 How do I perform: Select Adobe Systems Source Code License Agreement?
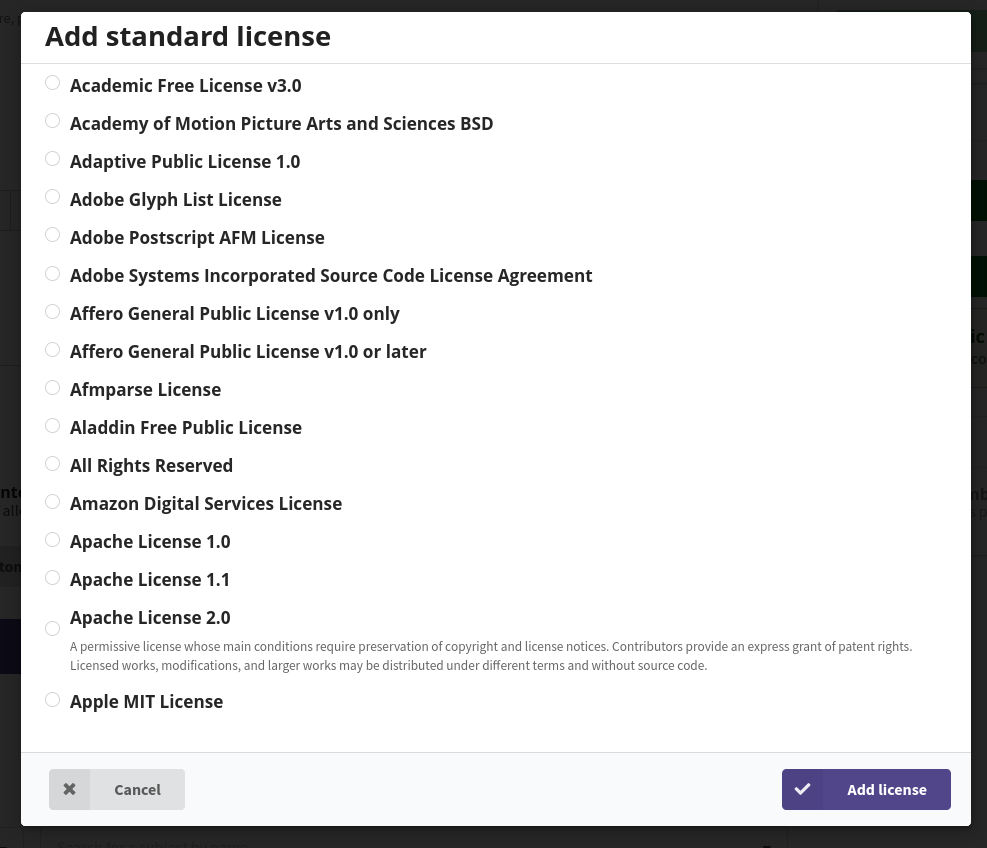click(52, 273)
